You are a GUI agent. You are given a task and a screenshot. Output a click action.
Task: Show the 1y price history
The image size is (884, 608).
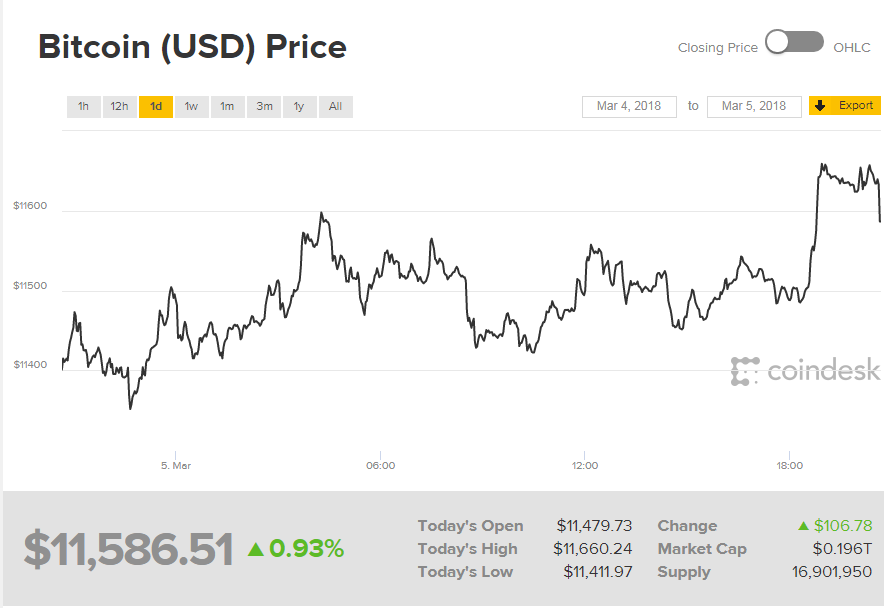click(x=299, y=106)
